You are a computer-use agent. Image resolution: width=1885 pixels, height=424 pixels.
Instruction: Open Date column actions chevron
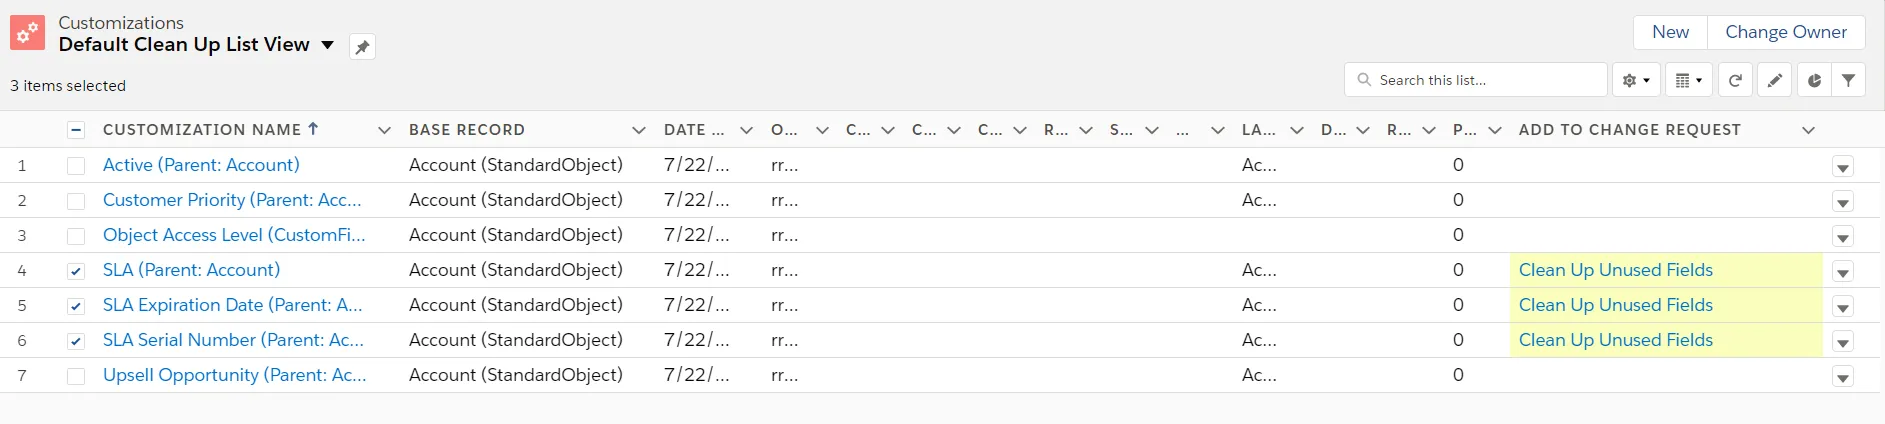[746, 130]
